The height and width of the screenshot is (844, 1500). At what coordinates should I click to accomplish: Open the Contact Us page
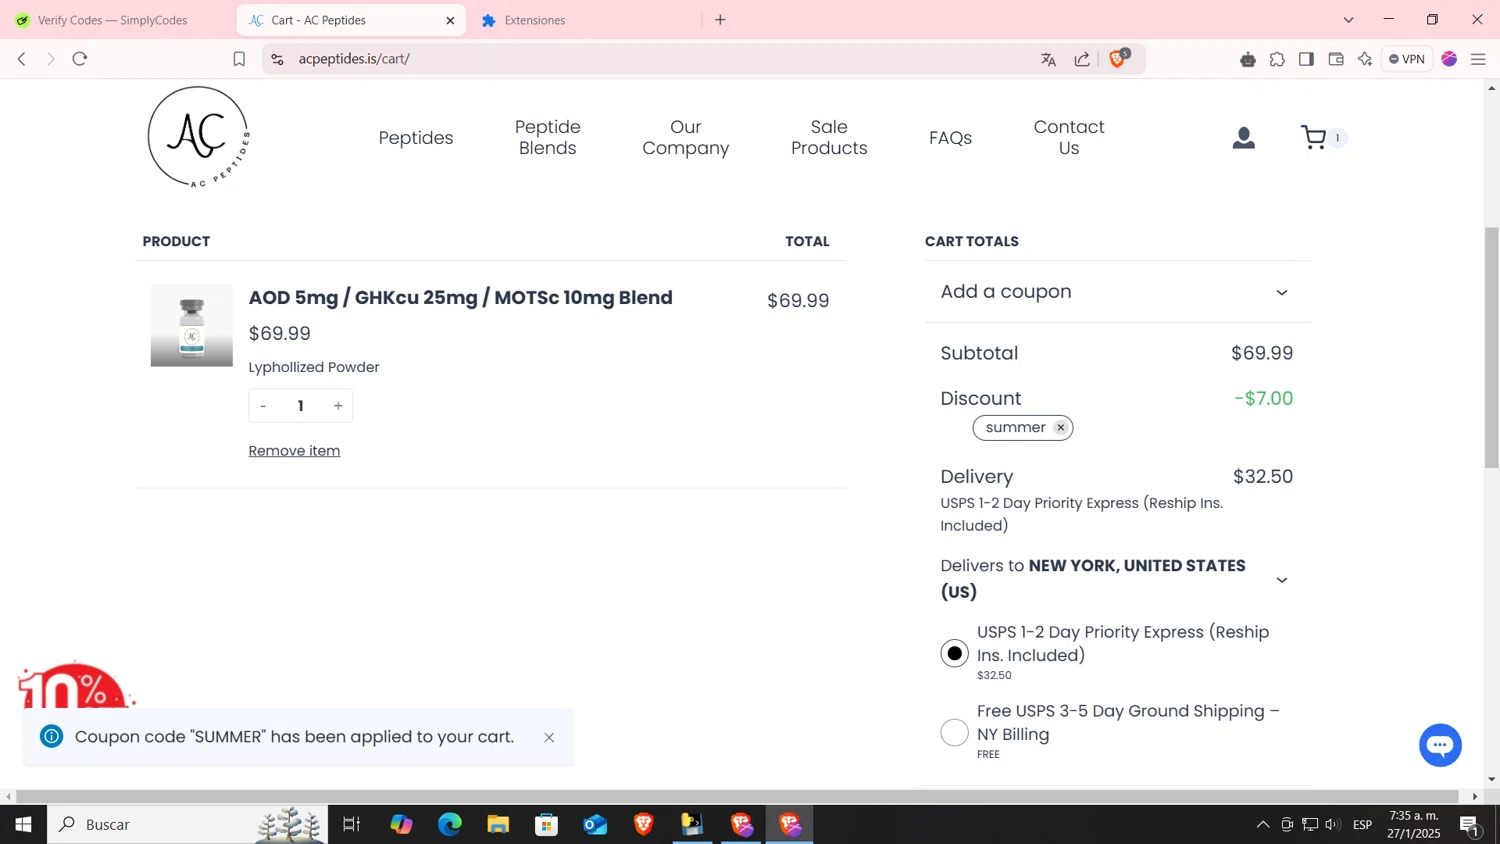[x=1069, y=138]
